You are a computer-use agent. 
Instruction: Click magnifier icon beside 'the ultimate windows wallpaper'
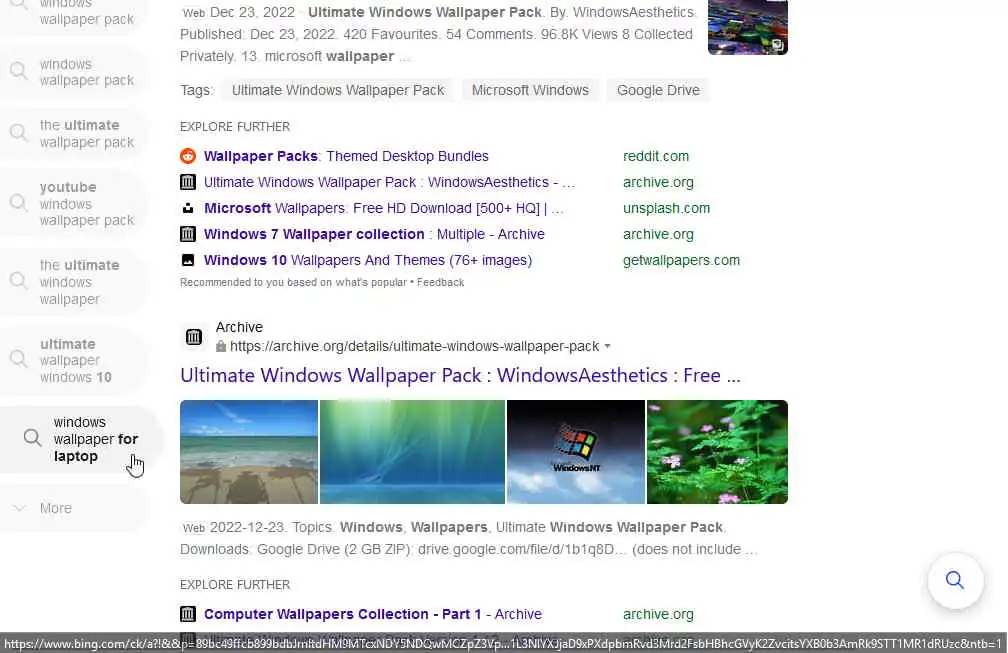(19, 281)
